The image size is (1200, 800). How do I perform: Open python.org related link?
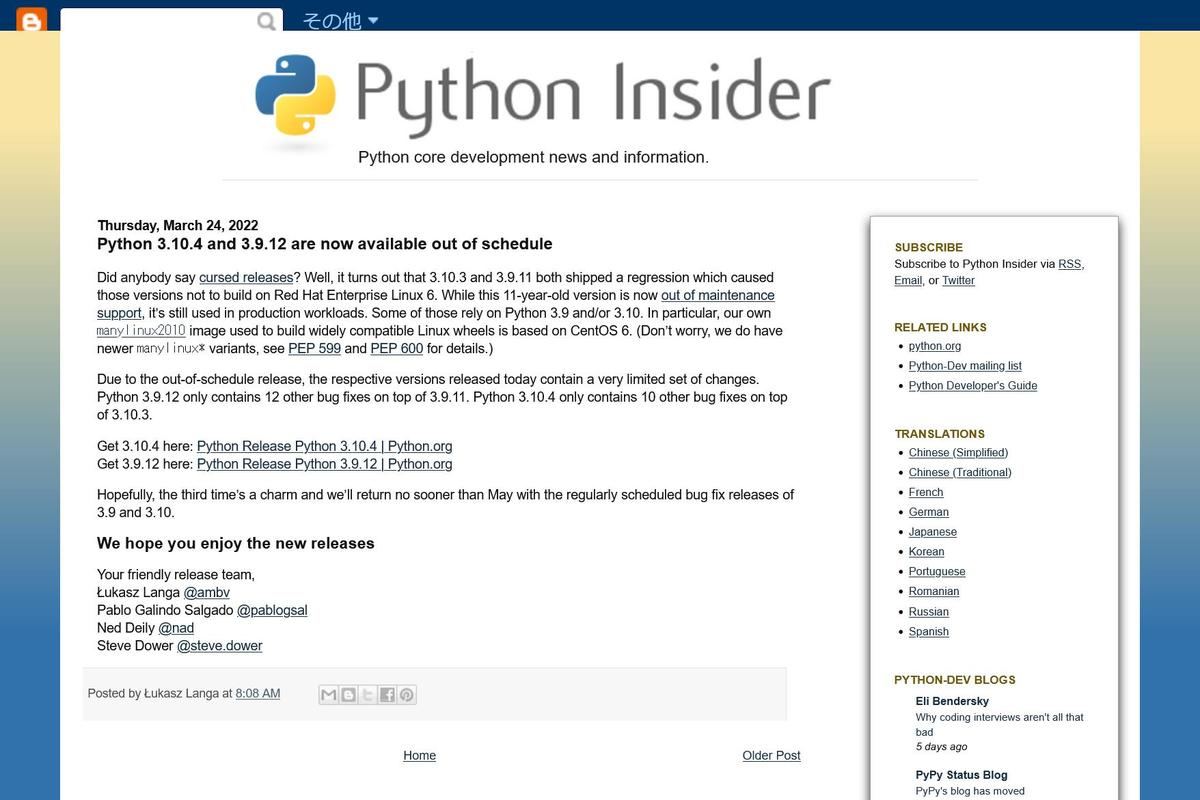coord(935,346)
